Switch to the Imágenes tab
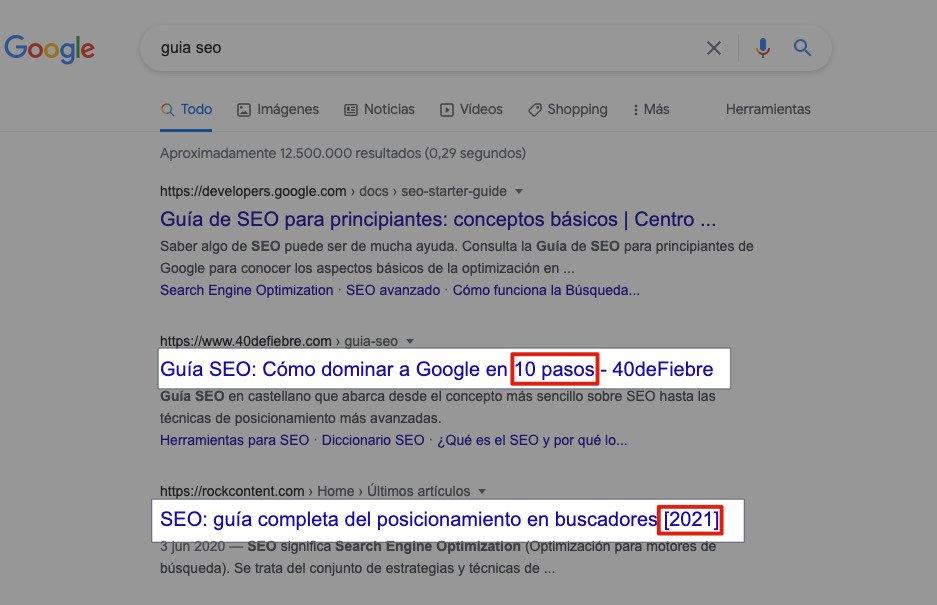 tap(278, 109)
